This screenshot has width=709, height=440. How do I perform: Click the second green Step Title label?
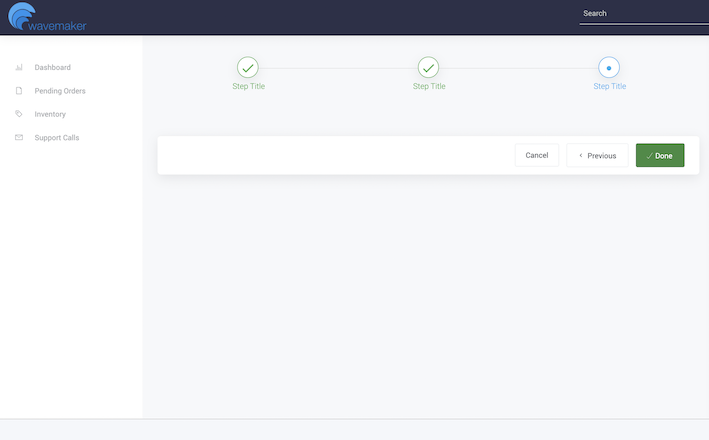429,87
